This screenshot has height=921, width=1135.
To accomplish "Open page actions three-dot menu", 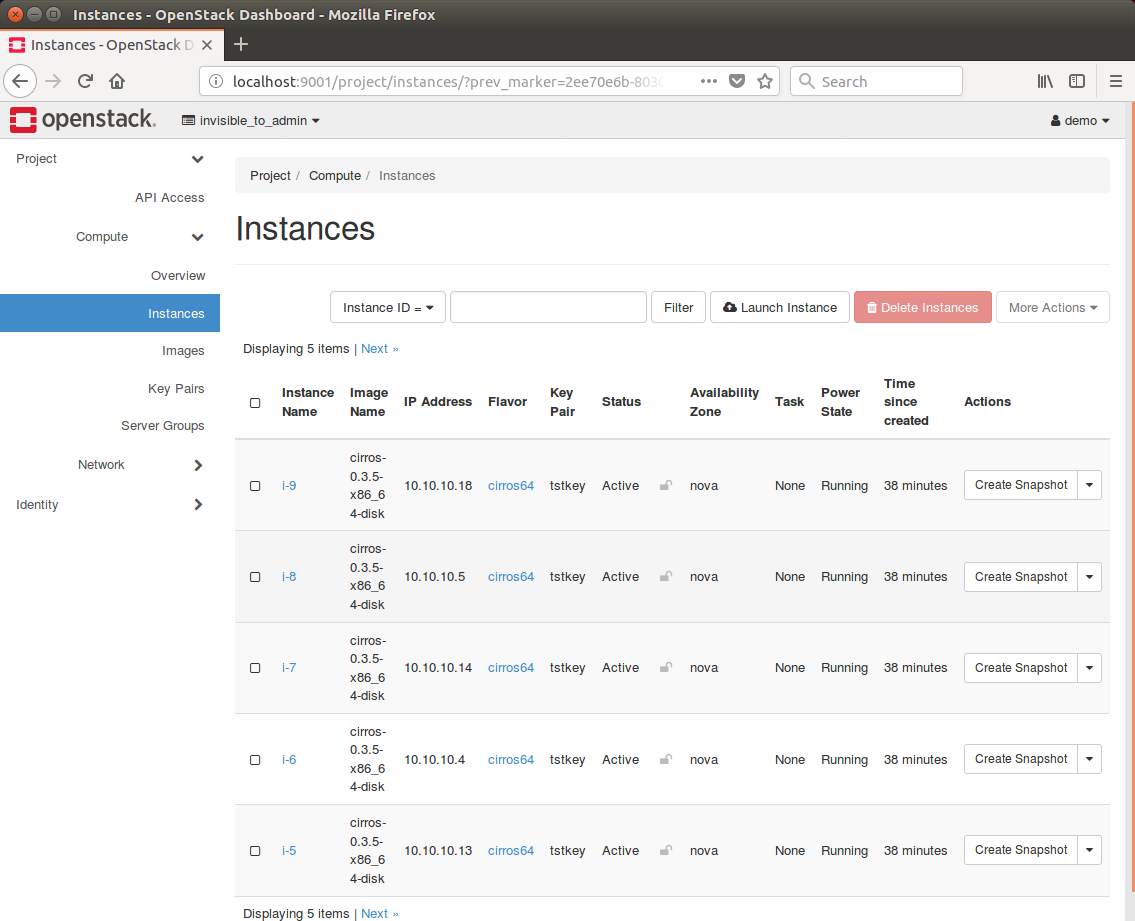I will click(x=709, y=81).
